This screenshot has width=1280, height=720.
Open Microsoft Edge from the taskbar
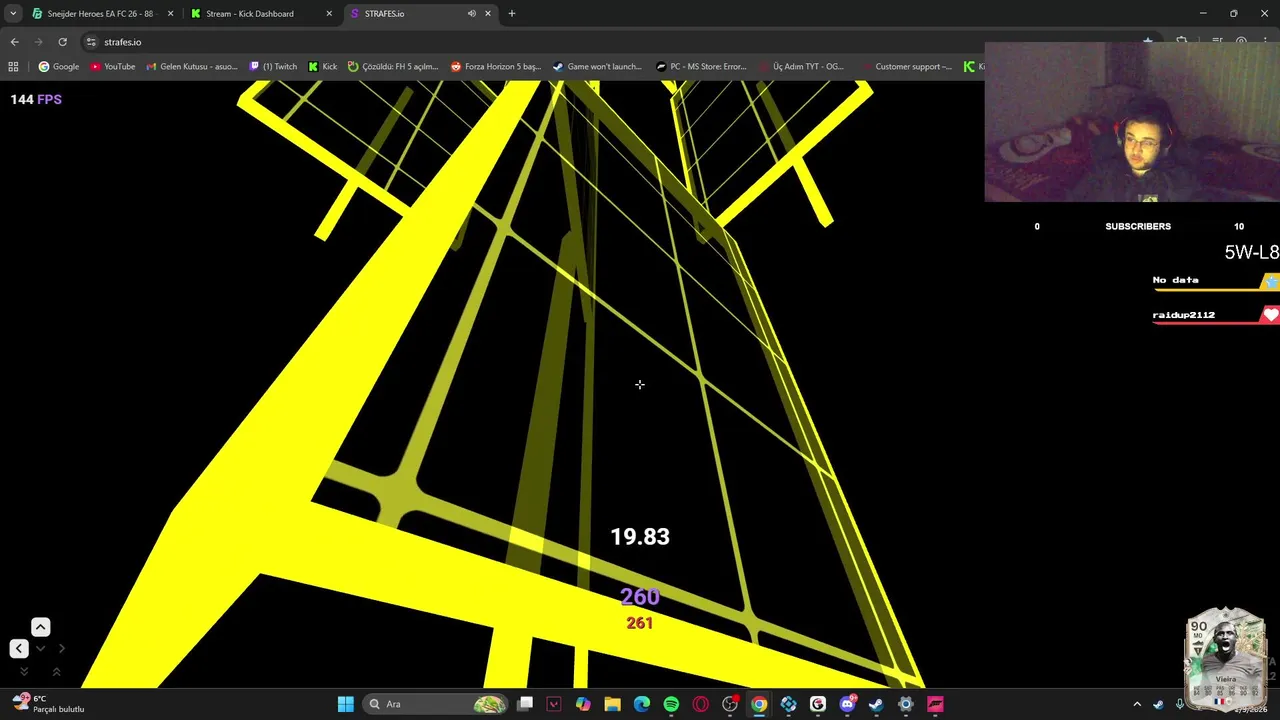point(641,704)
